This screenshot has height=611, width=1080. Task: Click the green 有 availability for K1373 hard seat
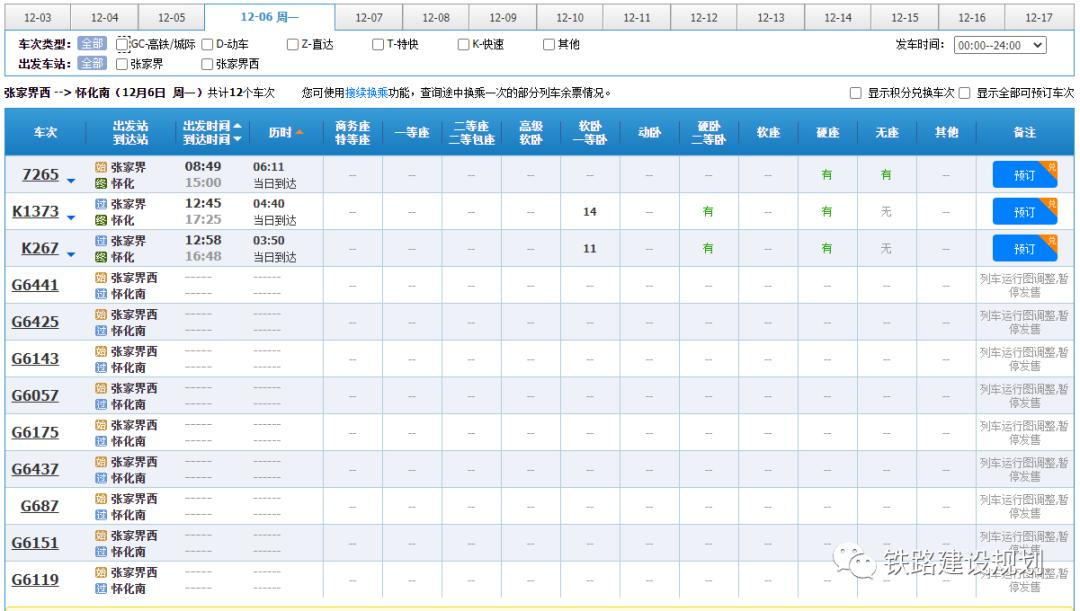click(x=826, y=211)
